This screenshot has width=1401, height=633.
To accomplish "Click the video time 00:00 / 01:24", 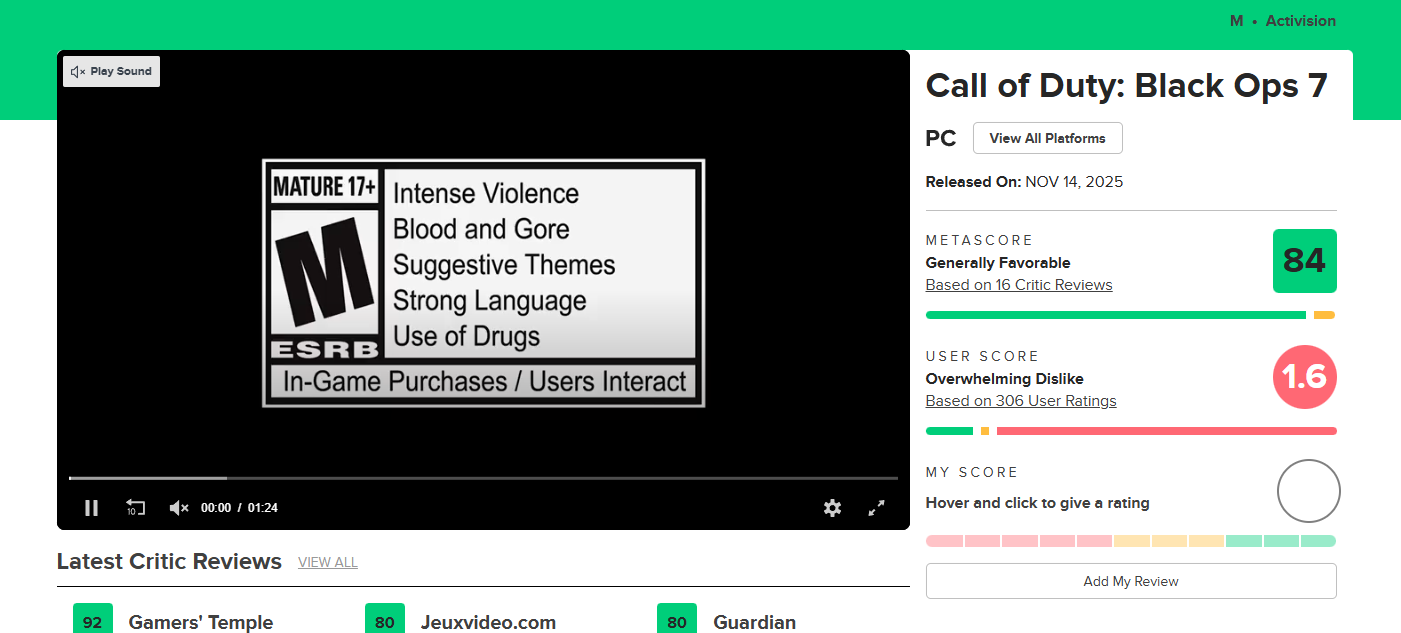I will click(239, 508).
